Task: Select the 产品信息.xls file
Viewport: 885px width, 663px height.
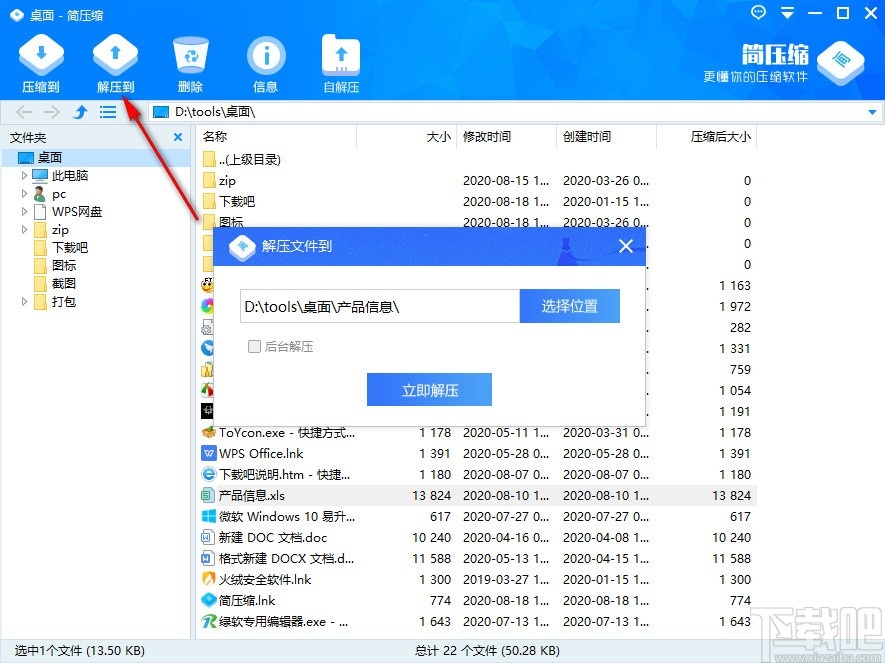Action: [x=248, y=495]
